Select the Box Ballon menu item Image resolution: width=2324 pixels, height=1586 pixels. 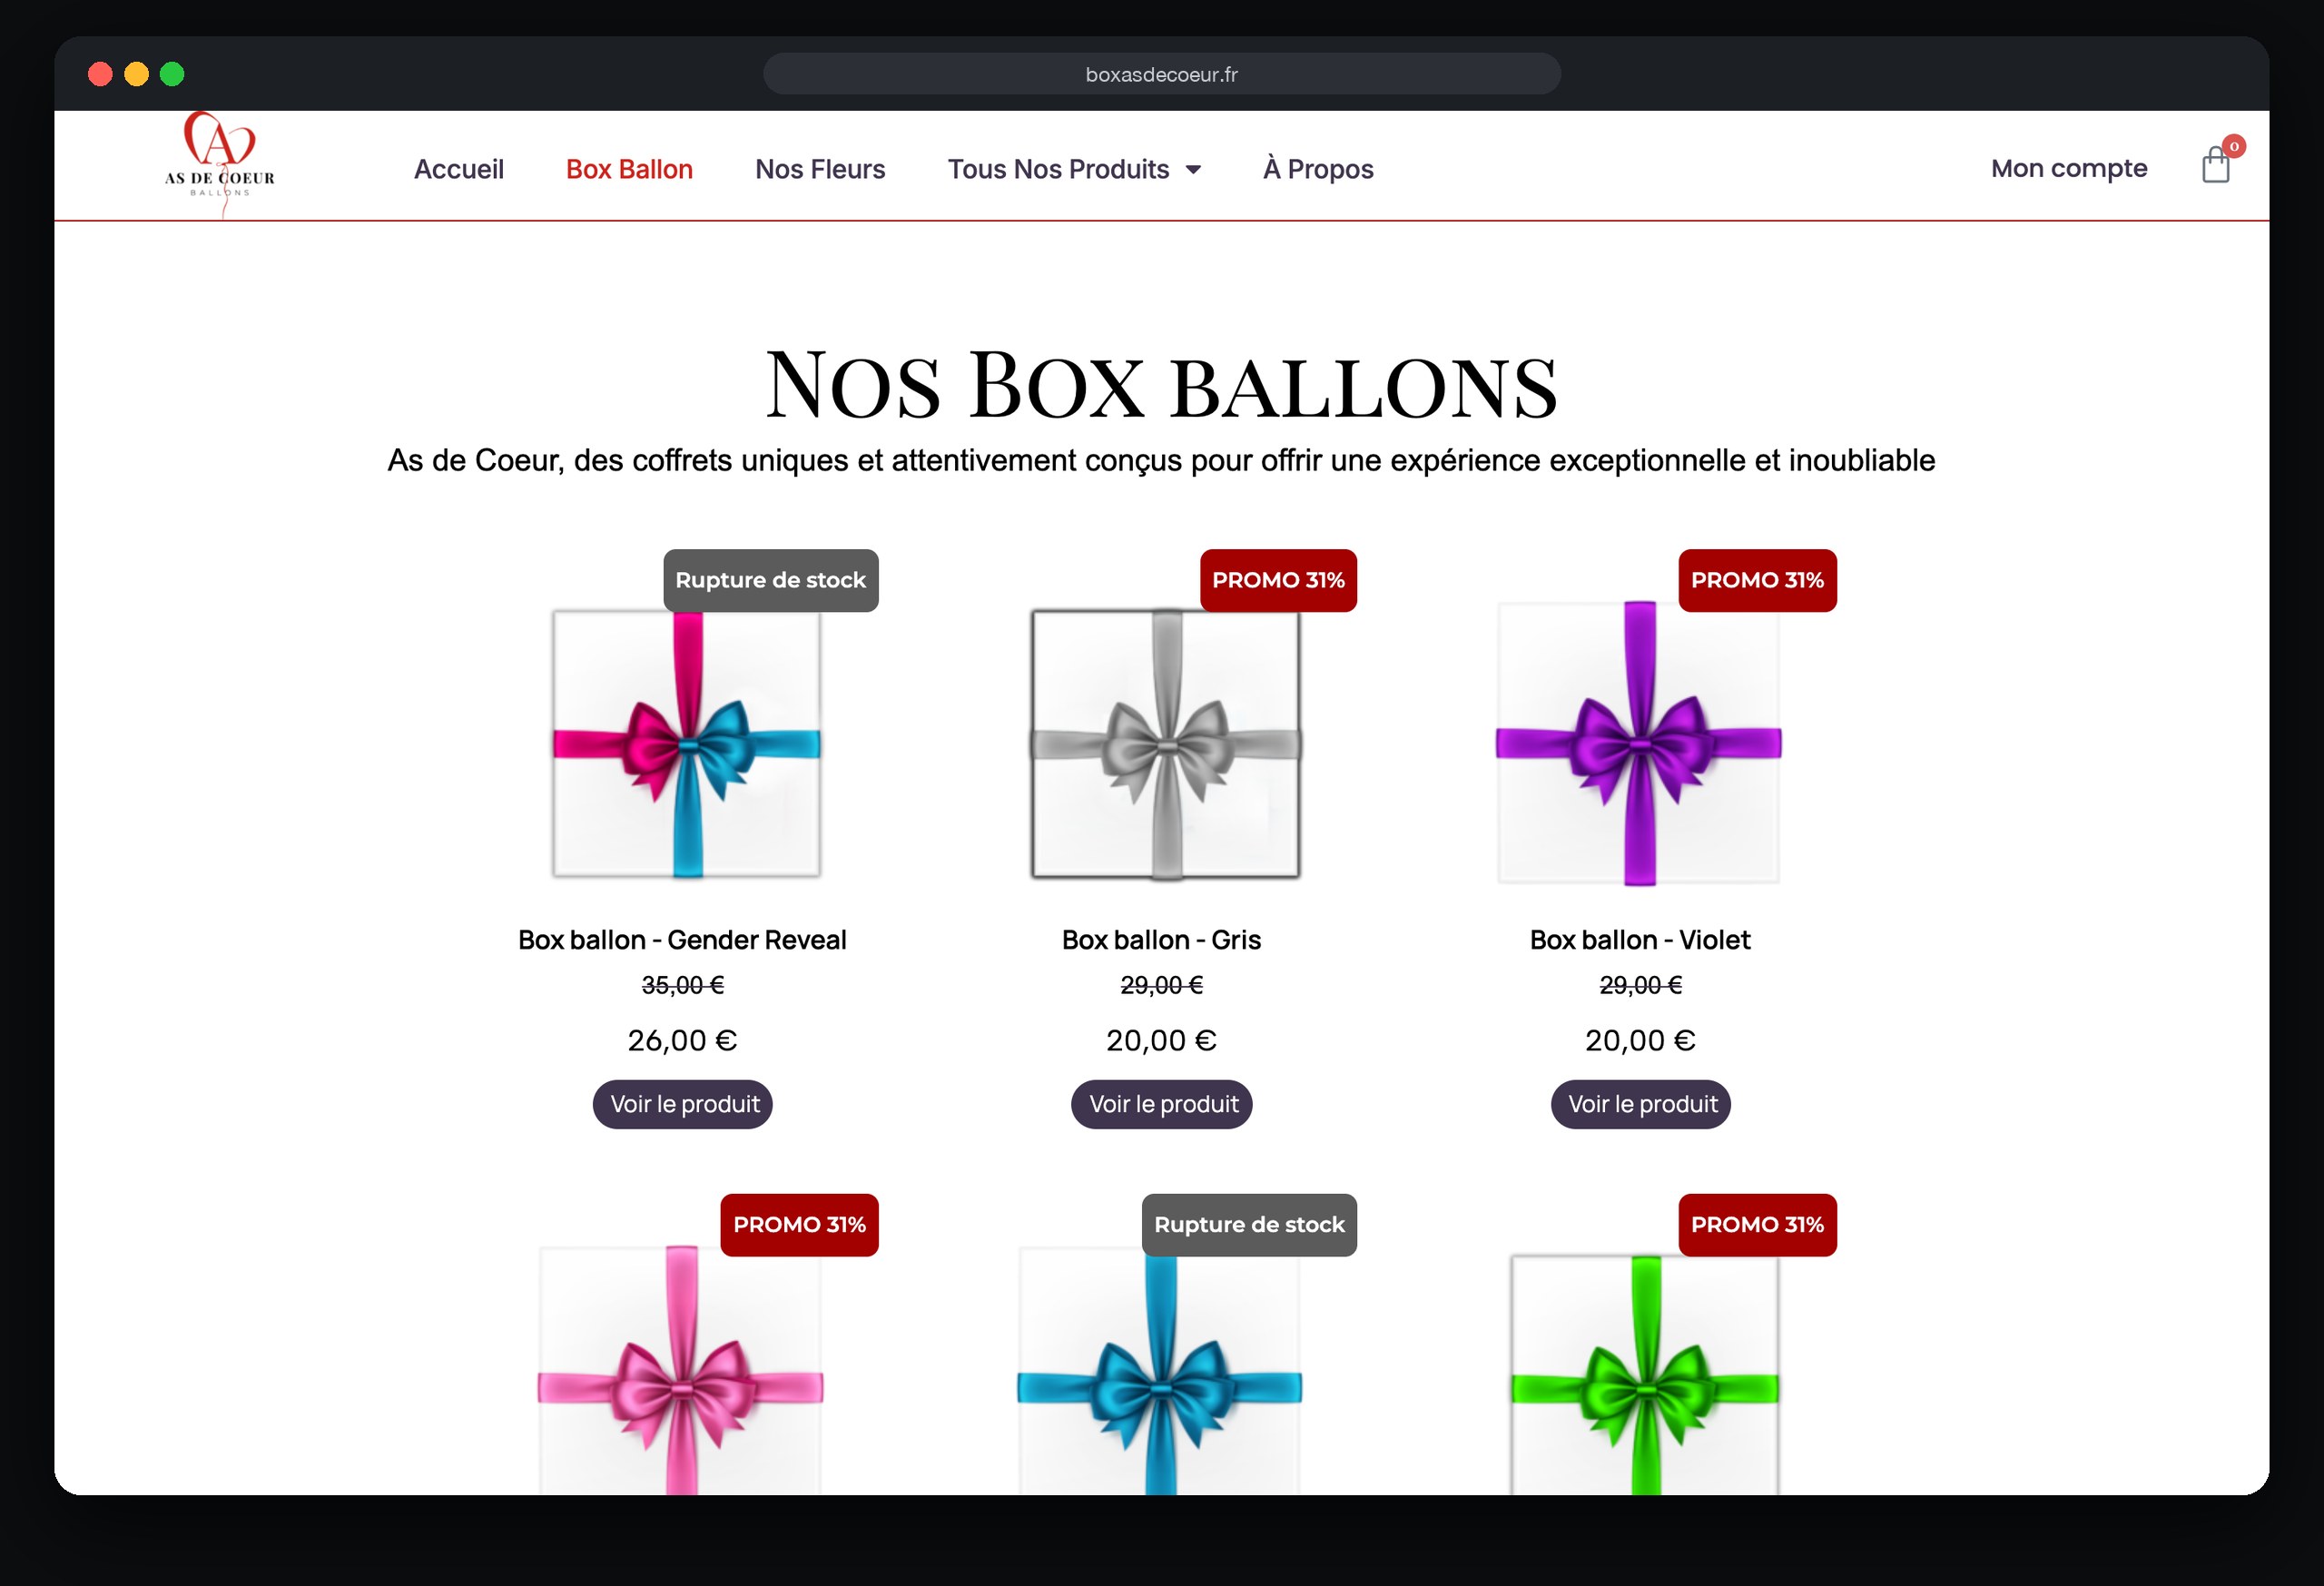(x=629, y=169)
